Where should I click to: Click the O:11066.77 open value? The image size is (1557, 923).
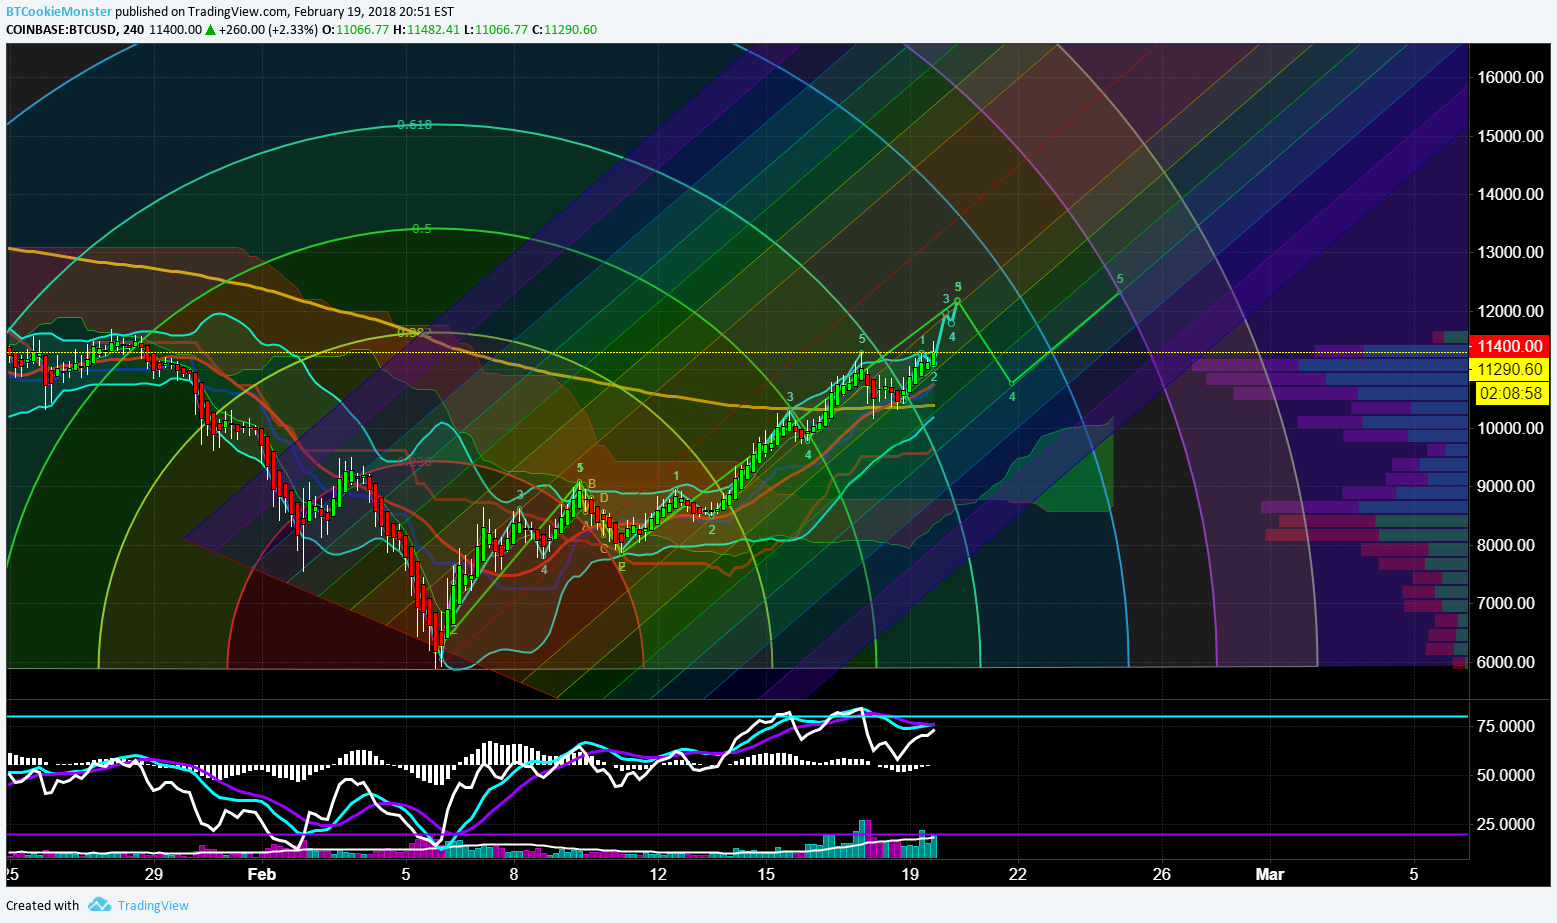354,29
